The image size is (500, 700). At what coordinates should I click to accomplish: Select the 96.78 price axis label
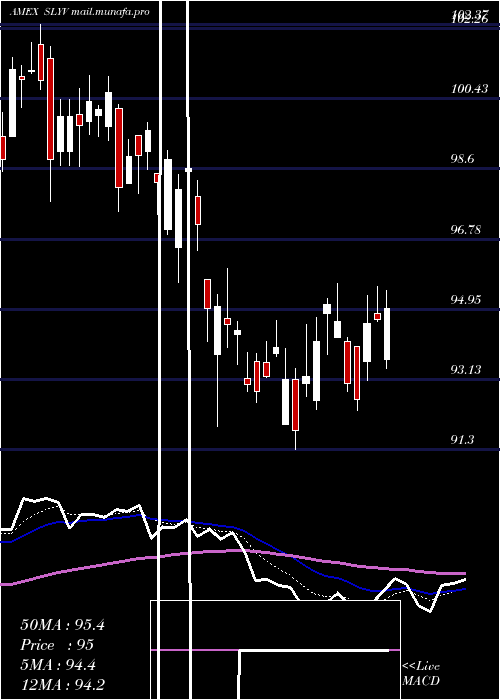(x=466, y=230)
